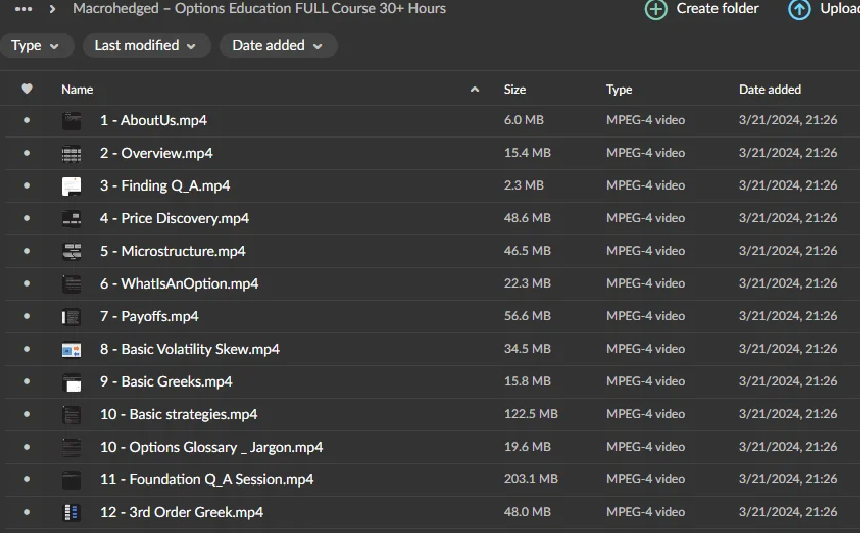Viewport: 860px width, 533px height.
Task: Click the file icon for 3 - Finding Q_A.mp4
Action: pyautogui.click(x=71, y=186)
